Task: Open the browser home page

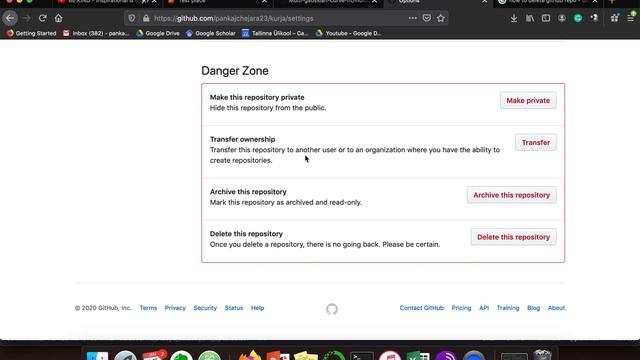Action: point(58,18)
